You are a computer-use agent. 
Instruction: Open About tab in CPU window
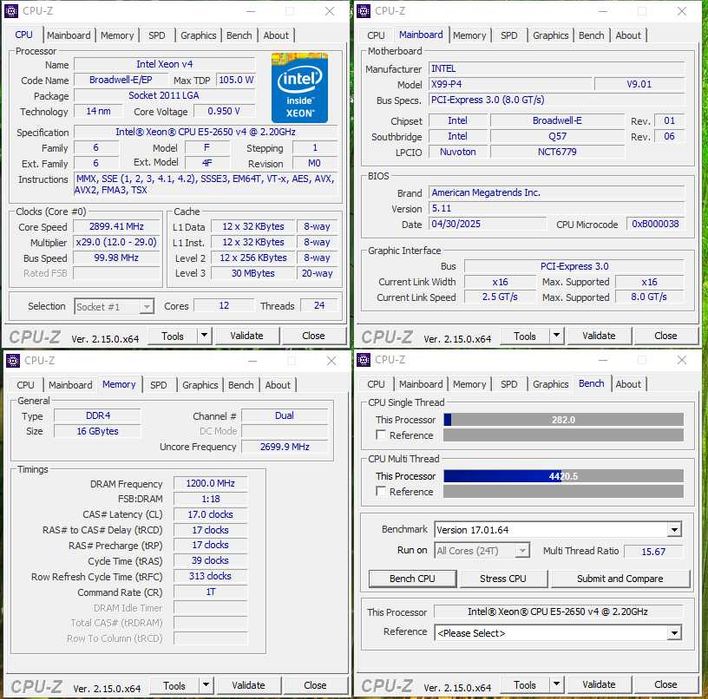coord(276,35)
